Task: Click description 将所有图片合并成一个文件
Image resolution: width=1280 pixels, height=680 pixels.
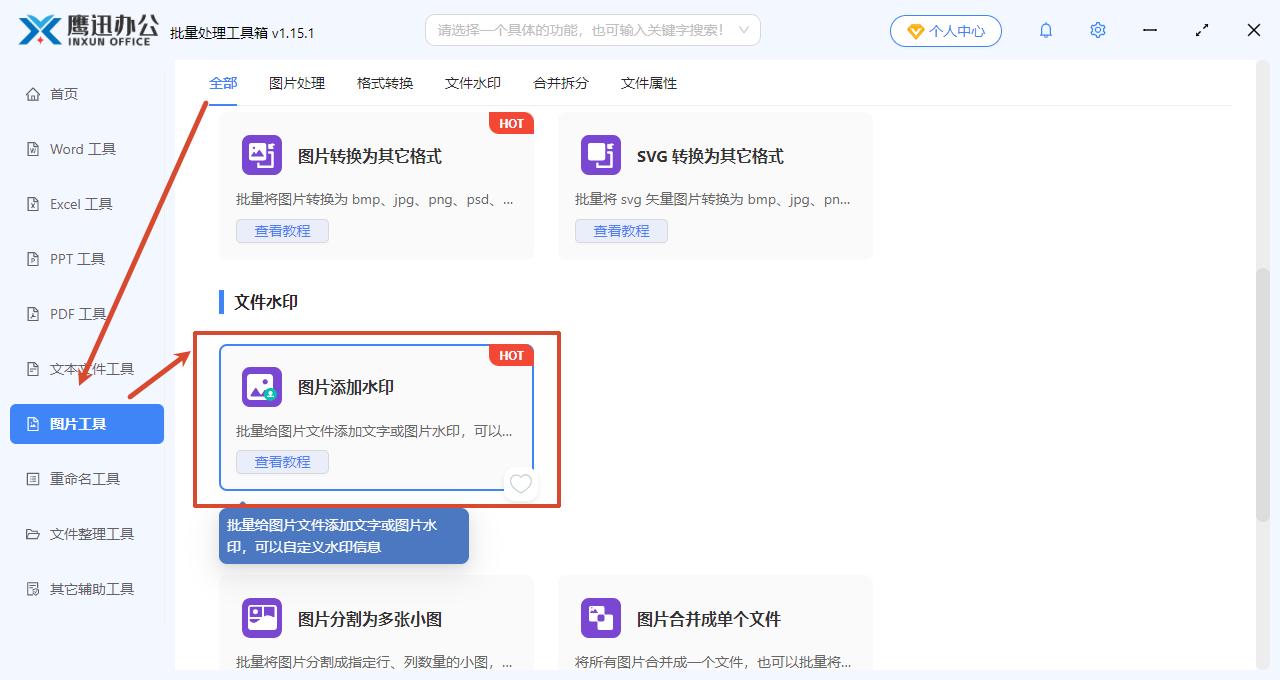Action: pos(714,662)
